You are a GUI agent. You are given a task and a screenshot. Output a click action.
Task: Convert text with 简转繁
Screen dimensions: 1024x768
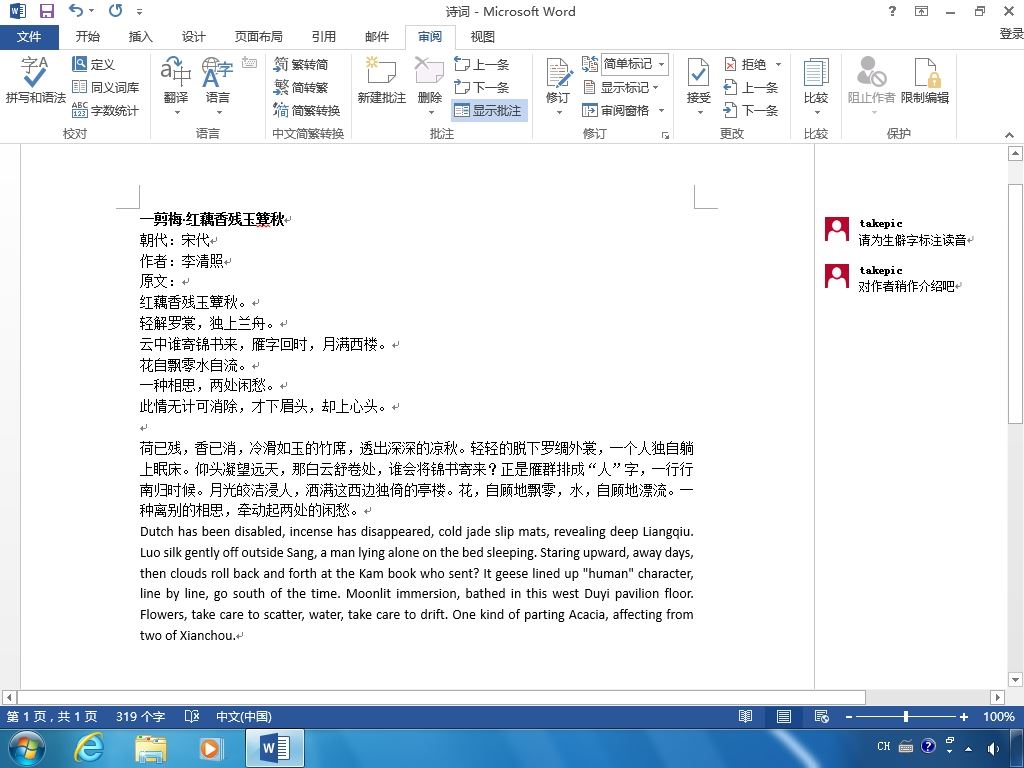[301, 87]
